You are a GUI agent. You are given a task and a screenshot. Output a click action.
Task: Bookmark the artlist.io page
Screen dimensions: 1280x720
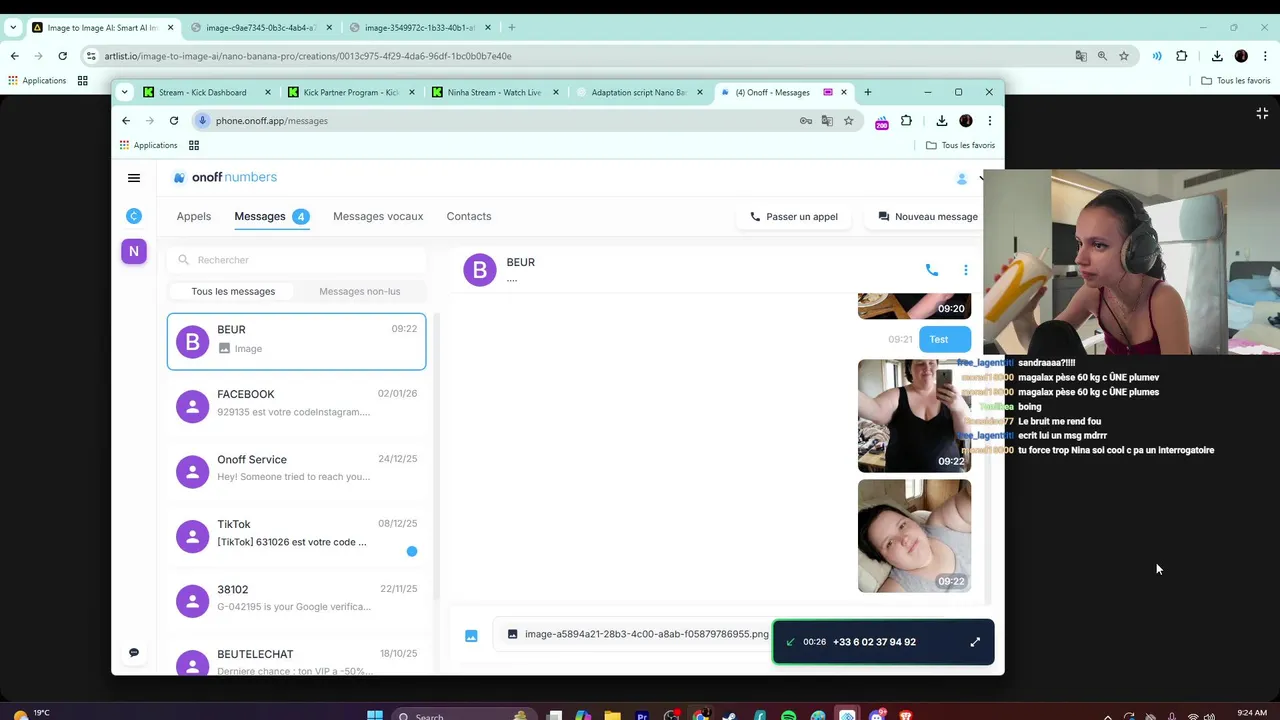1124,56
